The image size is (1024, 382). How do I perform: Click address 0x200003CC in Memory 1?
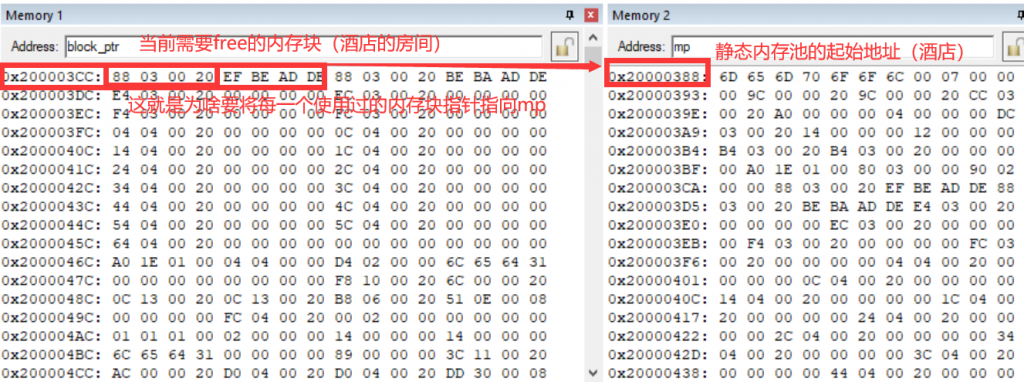[x=52, y=77]
